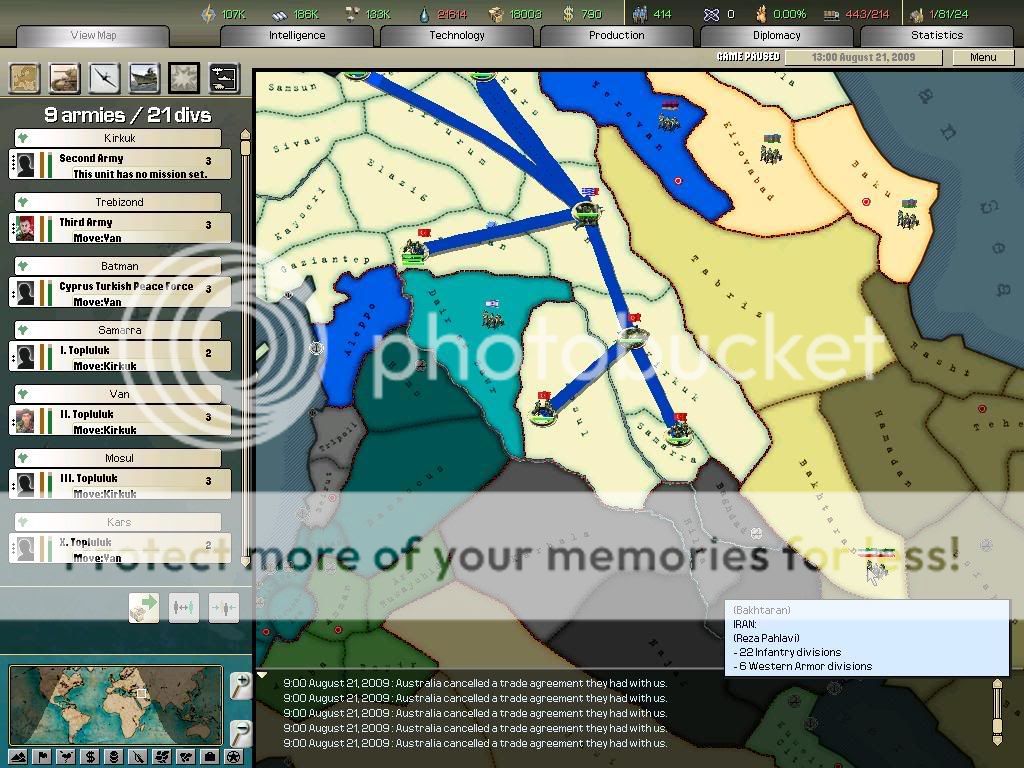Collapse message log using small triangle

[262, 675]
